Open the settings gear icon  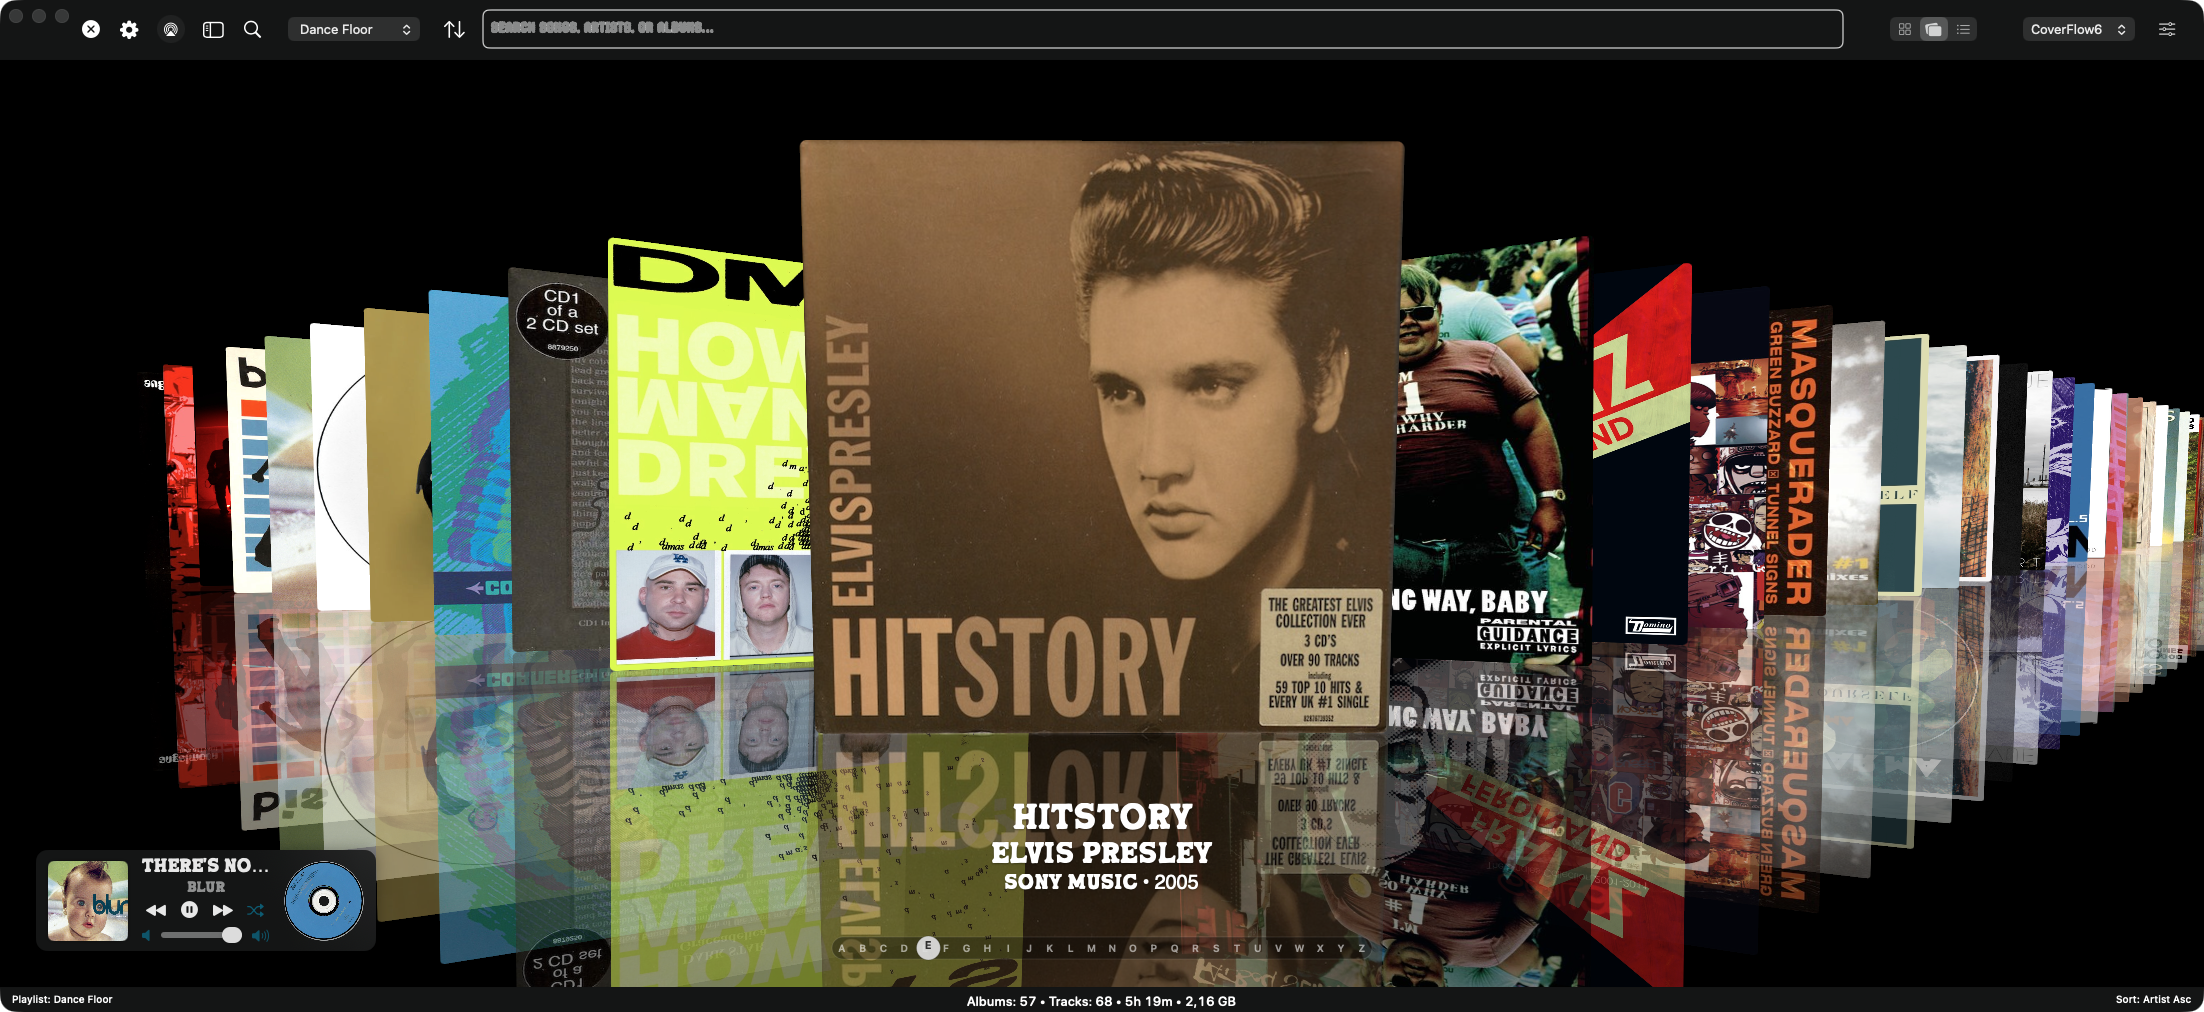point(128,29)
